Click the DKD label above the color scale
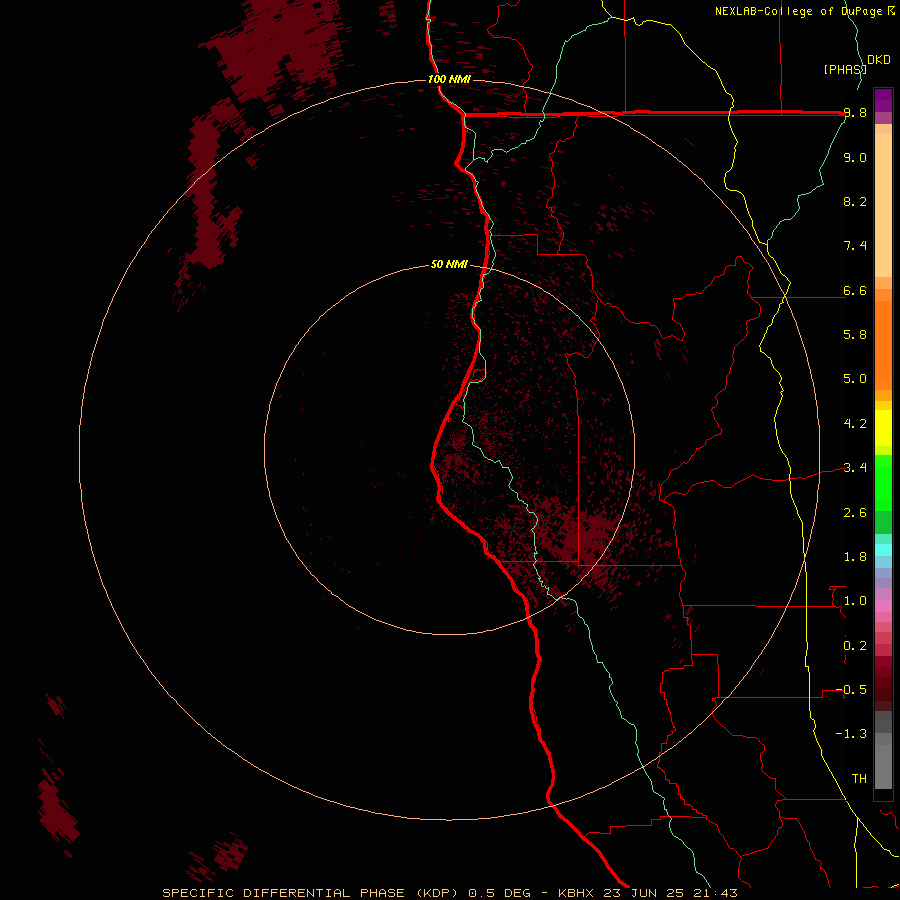900x900 pixels. pos(879,59)
